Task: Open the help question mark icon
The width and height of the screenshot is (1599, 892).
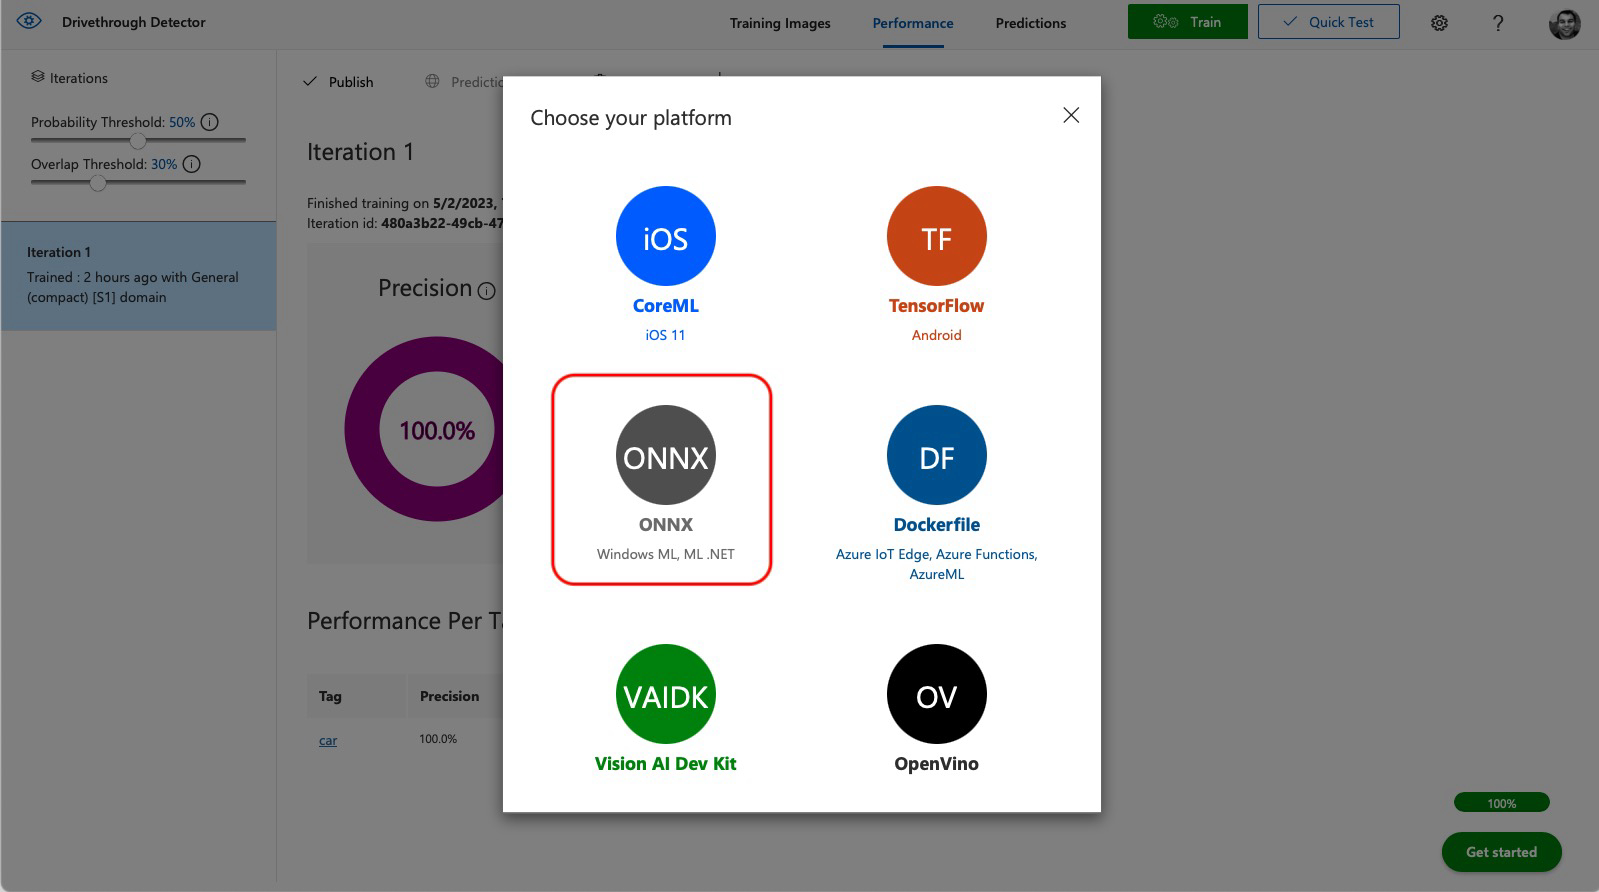Action: (1498, 23)
